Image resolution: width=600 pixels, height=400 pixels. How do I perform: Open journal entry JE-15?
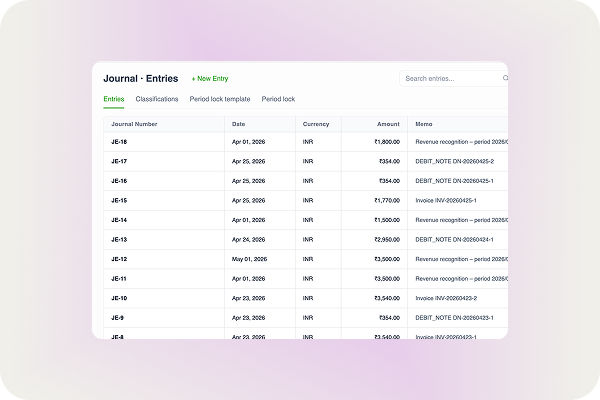click(119, 200)
